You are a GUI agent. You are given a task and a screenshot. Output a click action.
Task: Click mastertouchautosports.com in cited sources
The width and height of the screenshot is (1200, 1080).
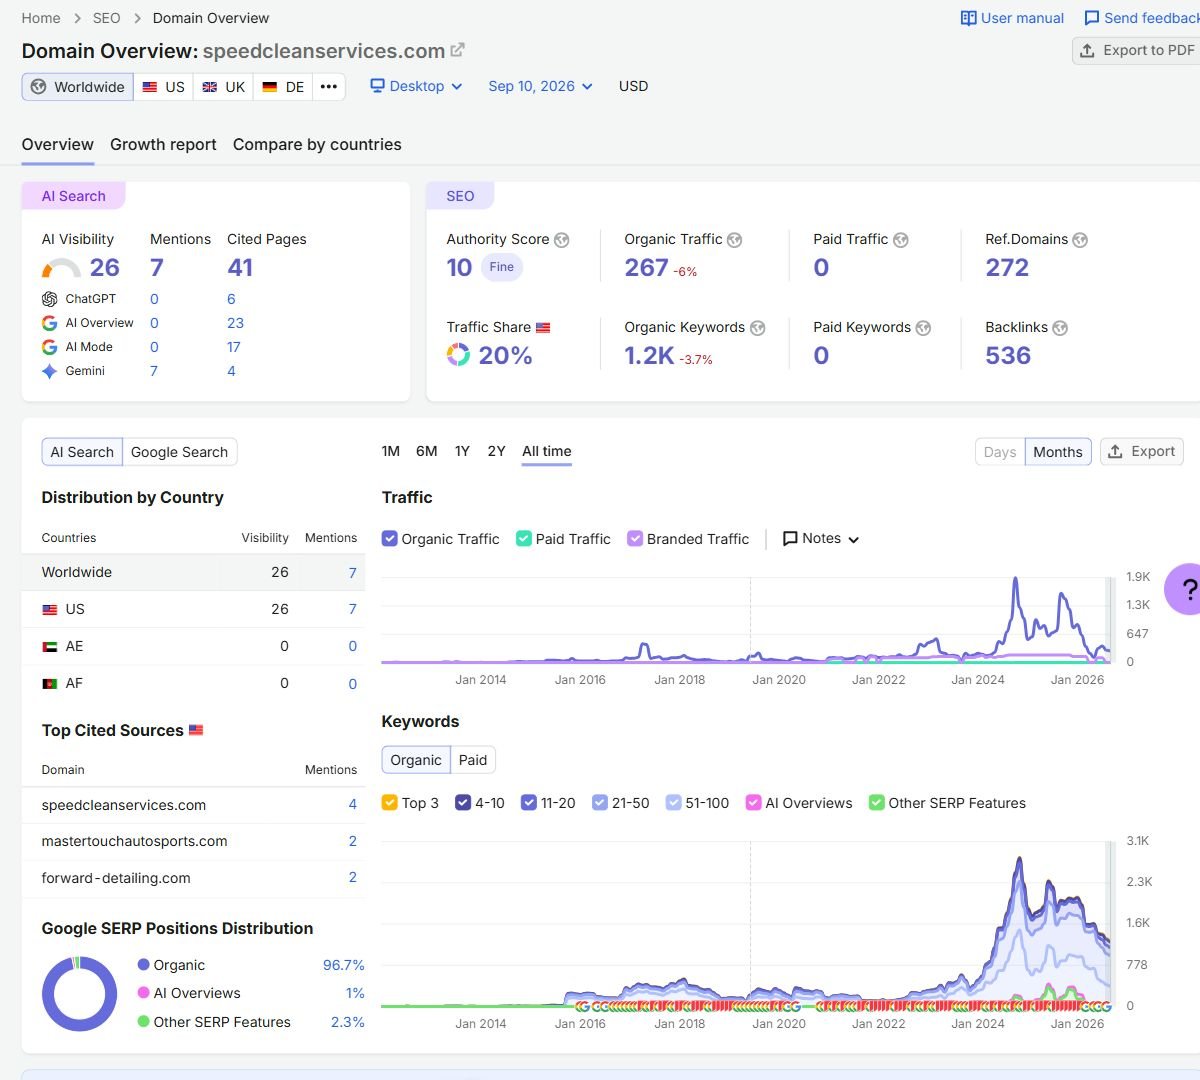[x=134, y=841]
